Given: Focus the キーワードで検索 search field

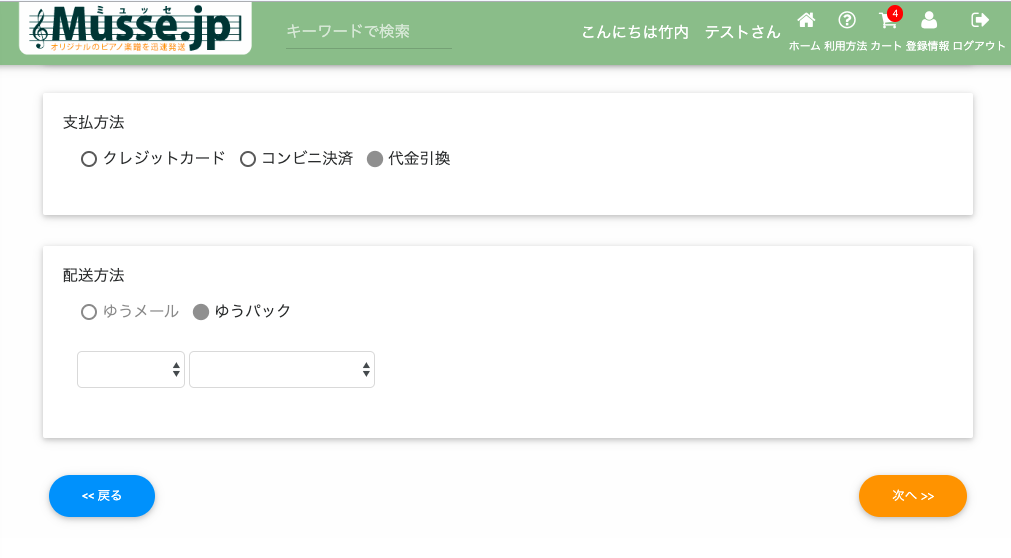Looking at the screenshot, I should (369, 32).
